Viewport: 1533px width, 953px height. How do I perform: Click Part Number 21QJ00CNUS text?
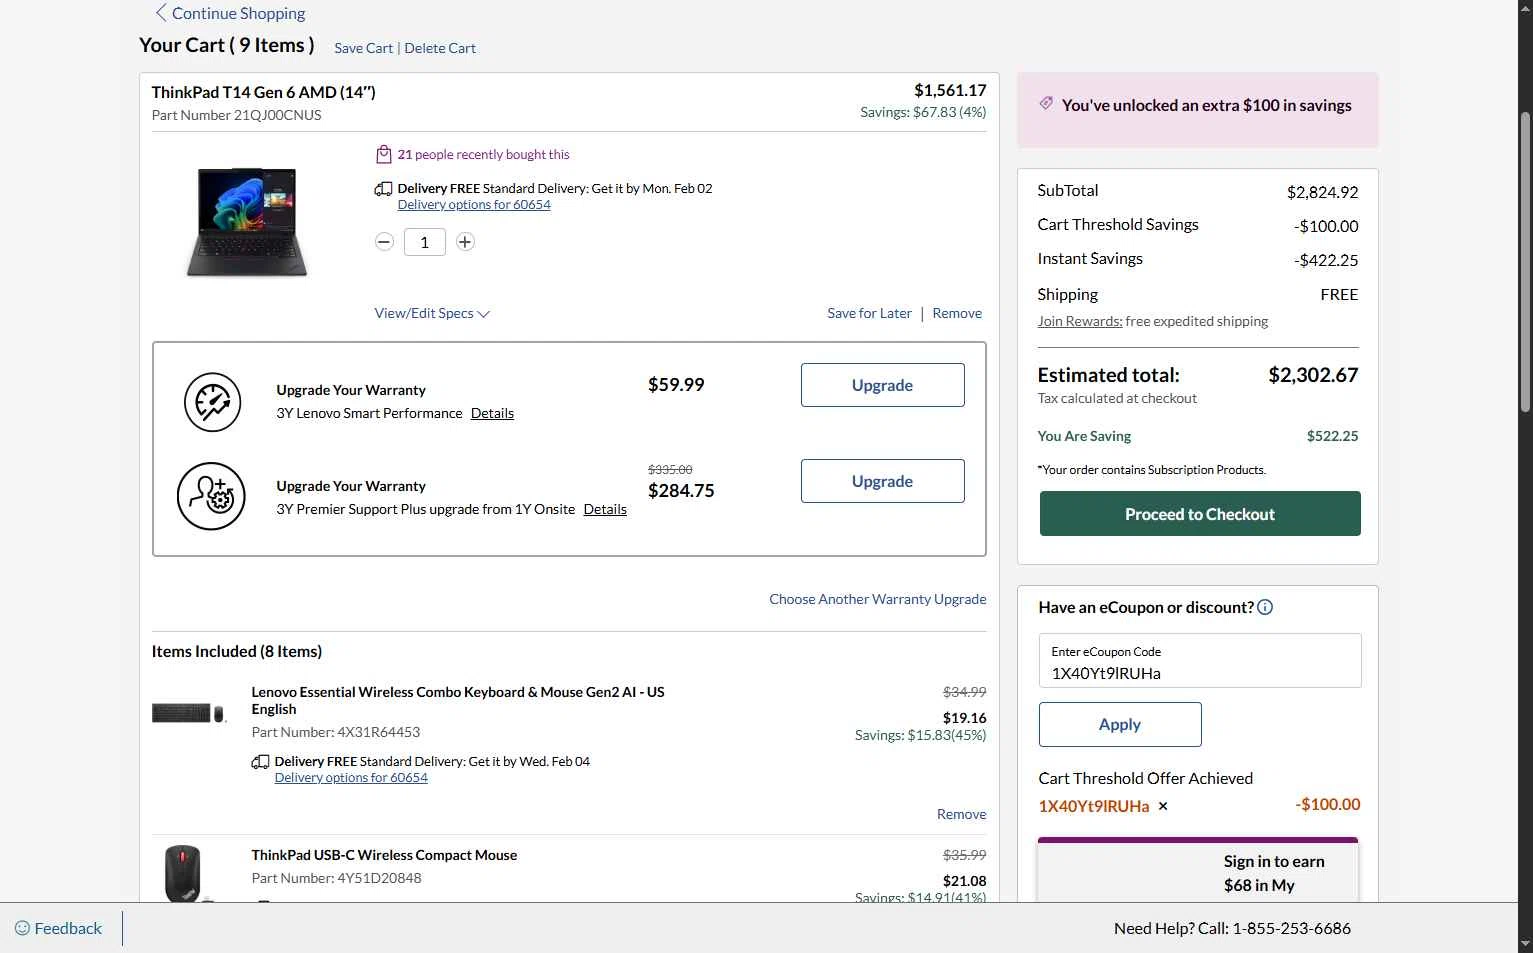pyautogui.click(x=237, y=115)
